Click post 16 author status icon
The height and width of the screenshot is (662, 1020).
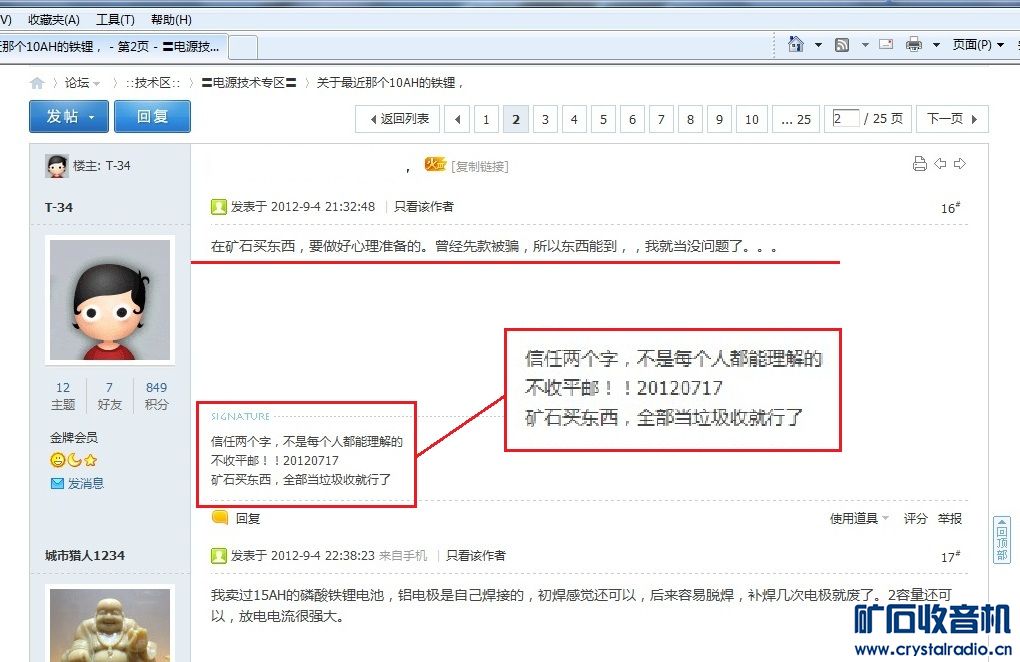point(219,207)
